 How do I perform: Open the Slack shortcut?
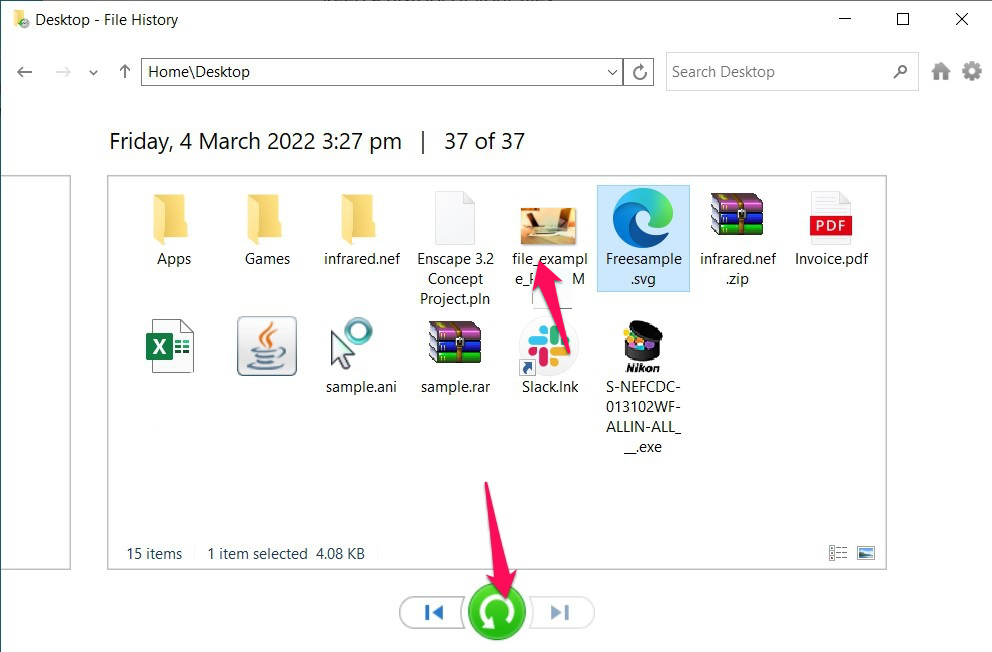(x=548, y=346)
